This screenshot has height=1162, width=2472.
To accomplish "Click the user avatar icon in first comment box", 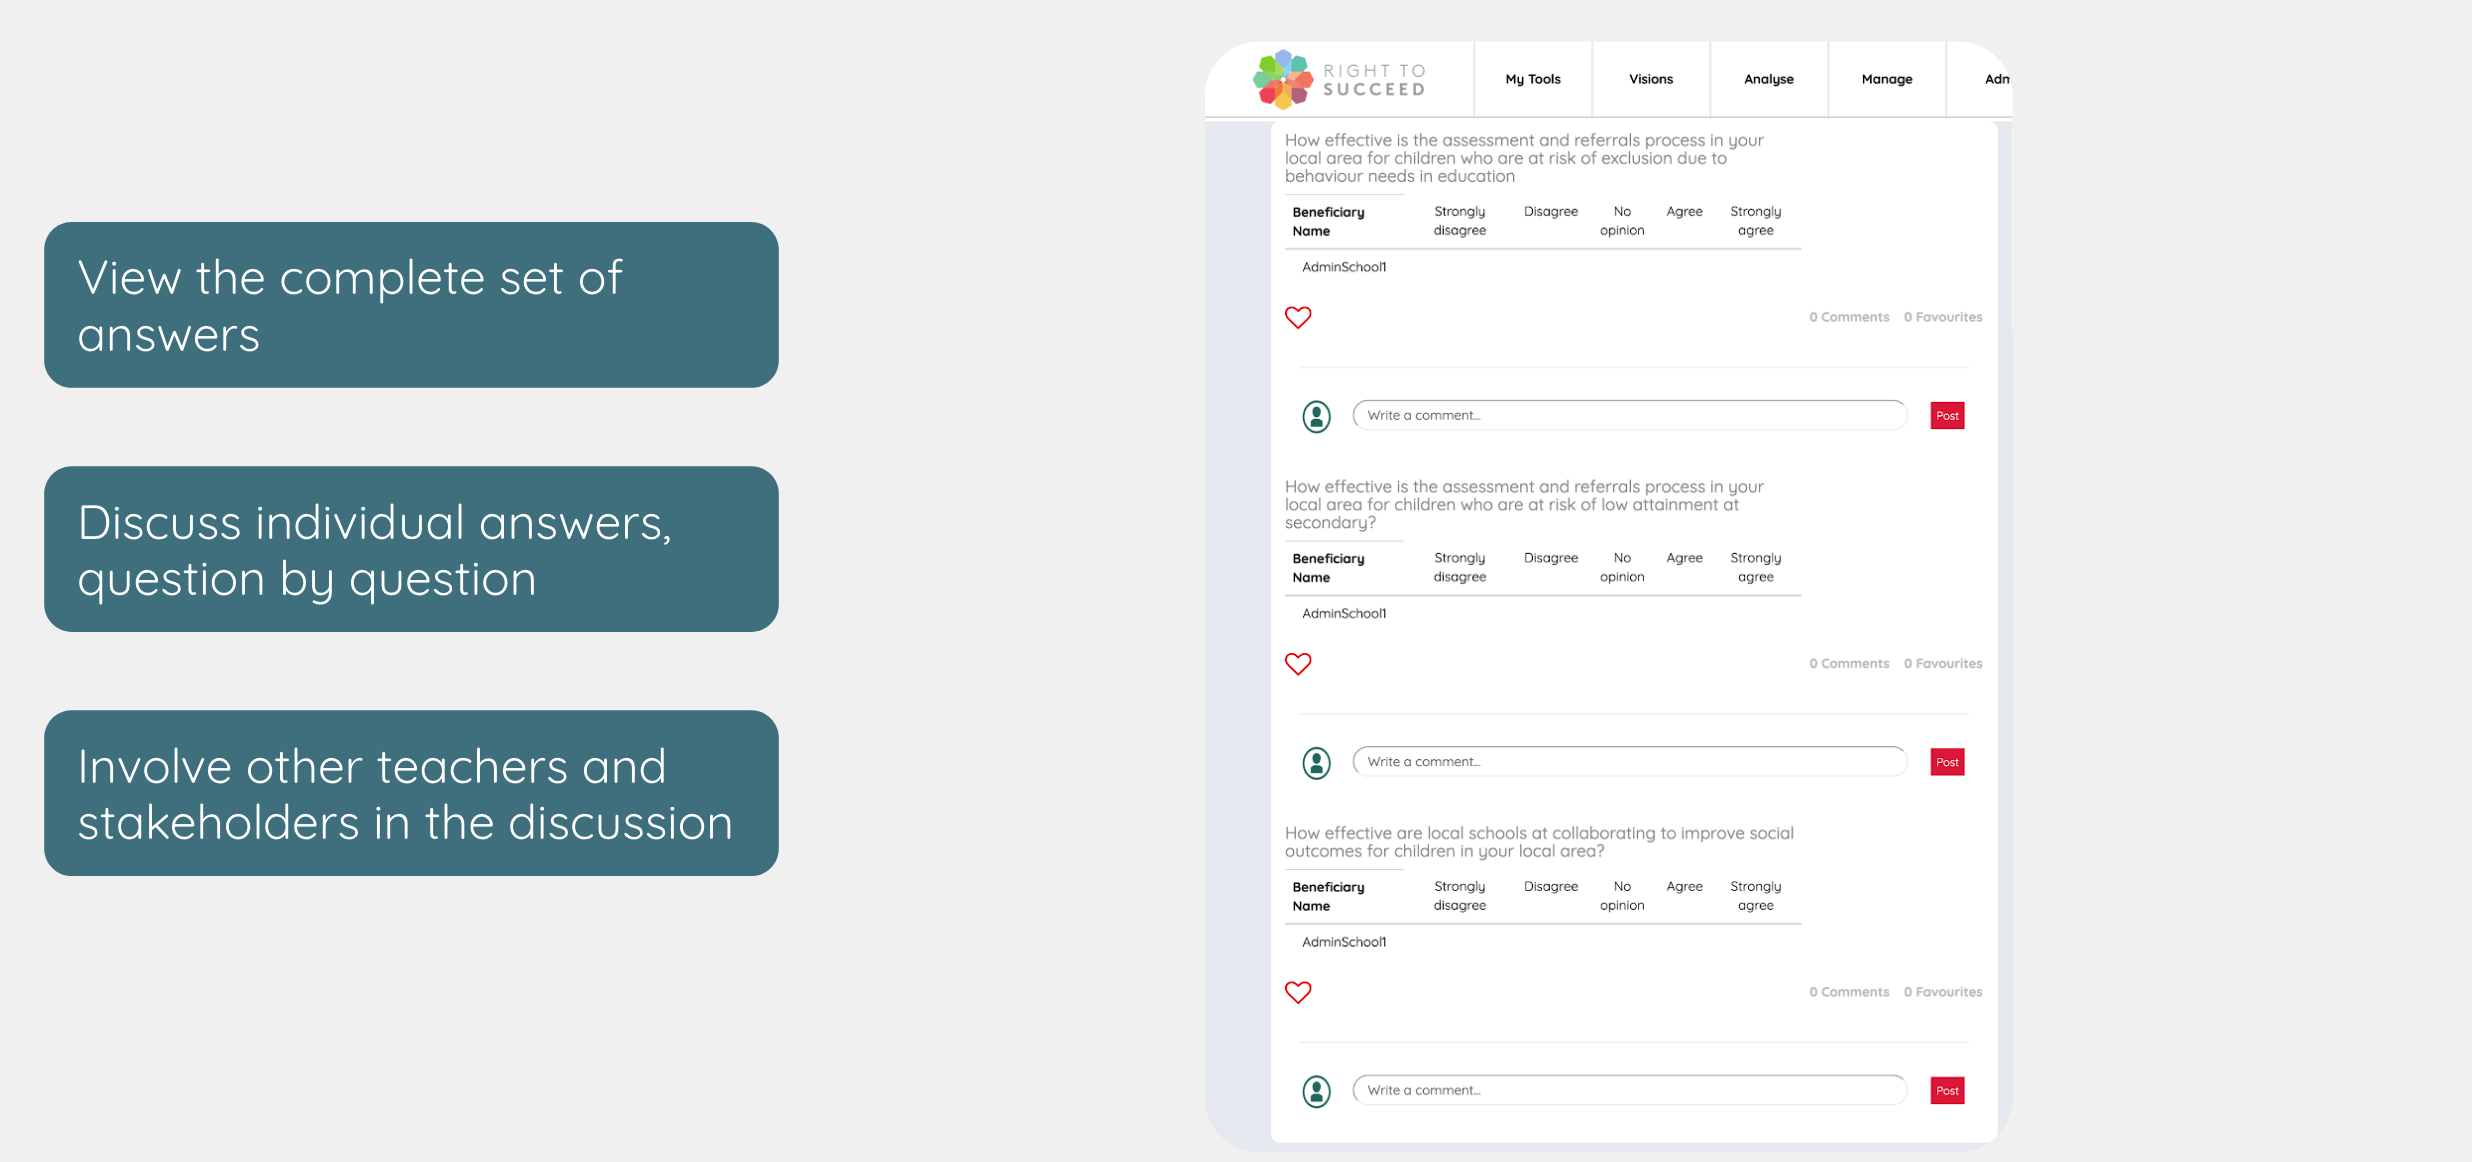I will pos(1316,415).
